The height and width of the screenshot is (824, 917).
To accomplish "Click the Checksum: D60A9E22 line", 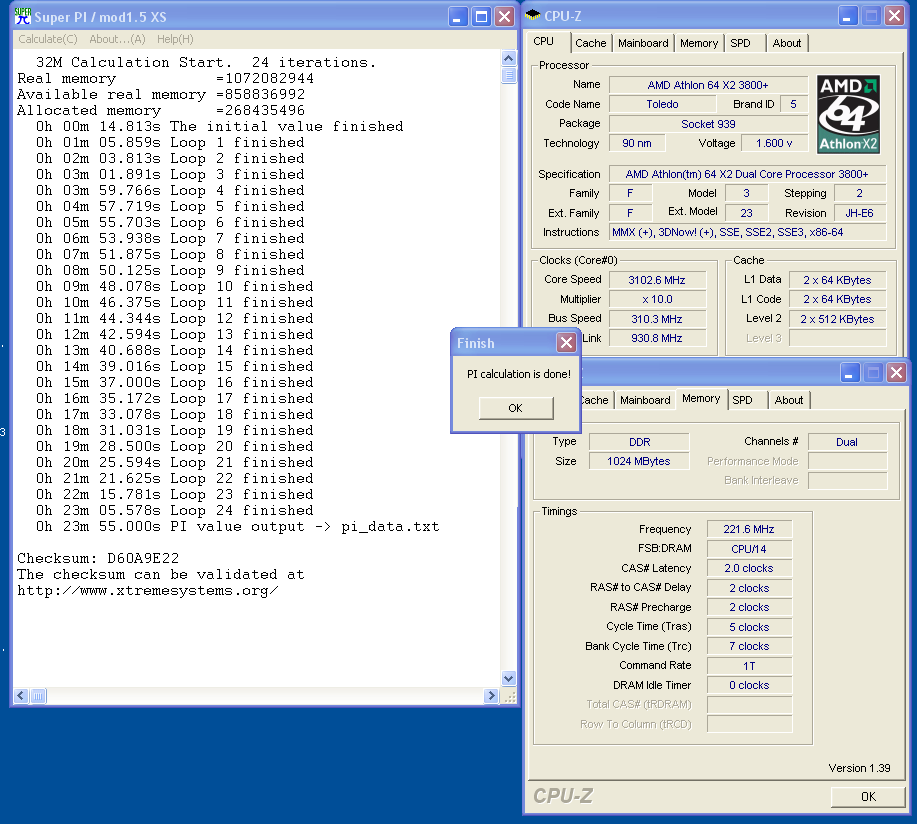I will coord(98,558).
